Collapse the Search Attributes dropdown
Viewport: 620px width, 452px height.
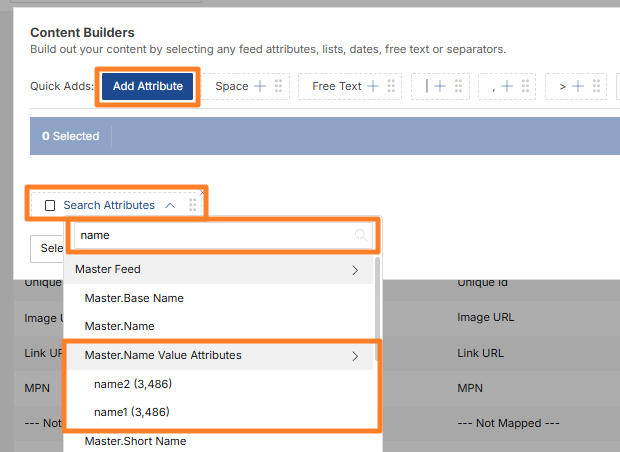click(x=170, y=205)
